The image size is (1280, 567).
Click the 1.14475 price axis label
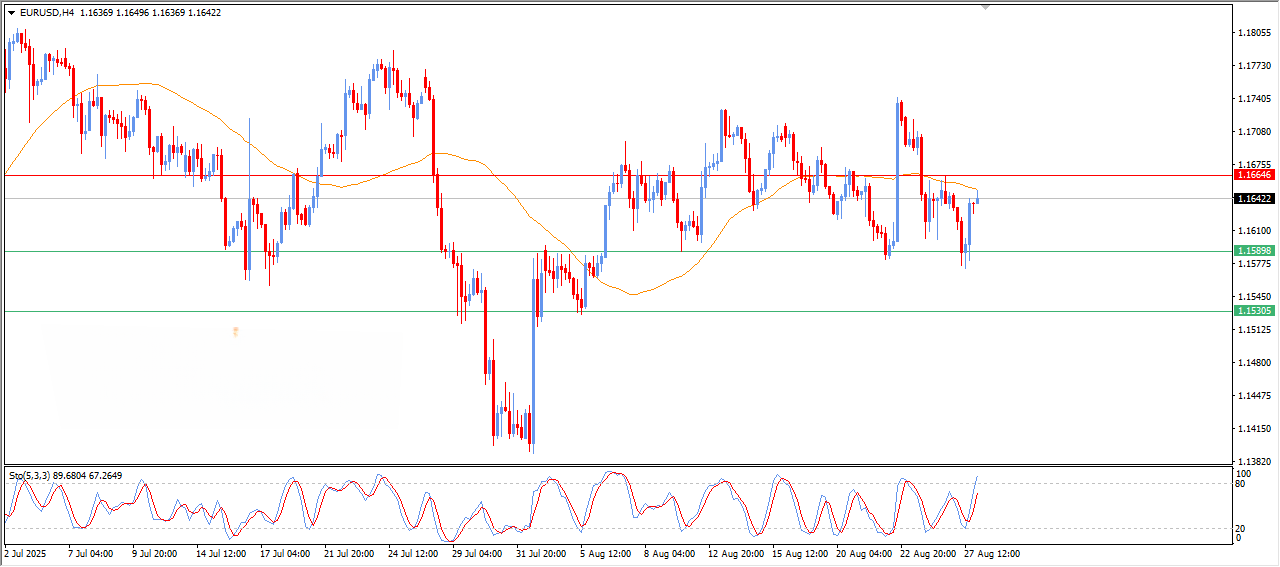(x=1254, y=396)
